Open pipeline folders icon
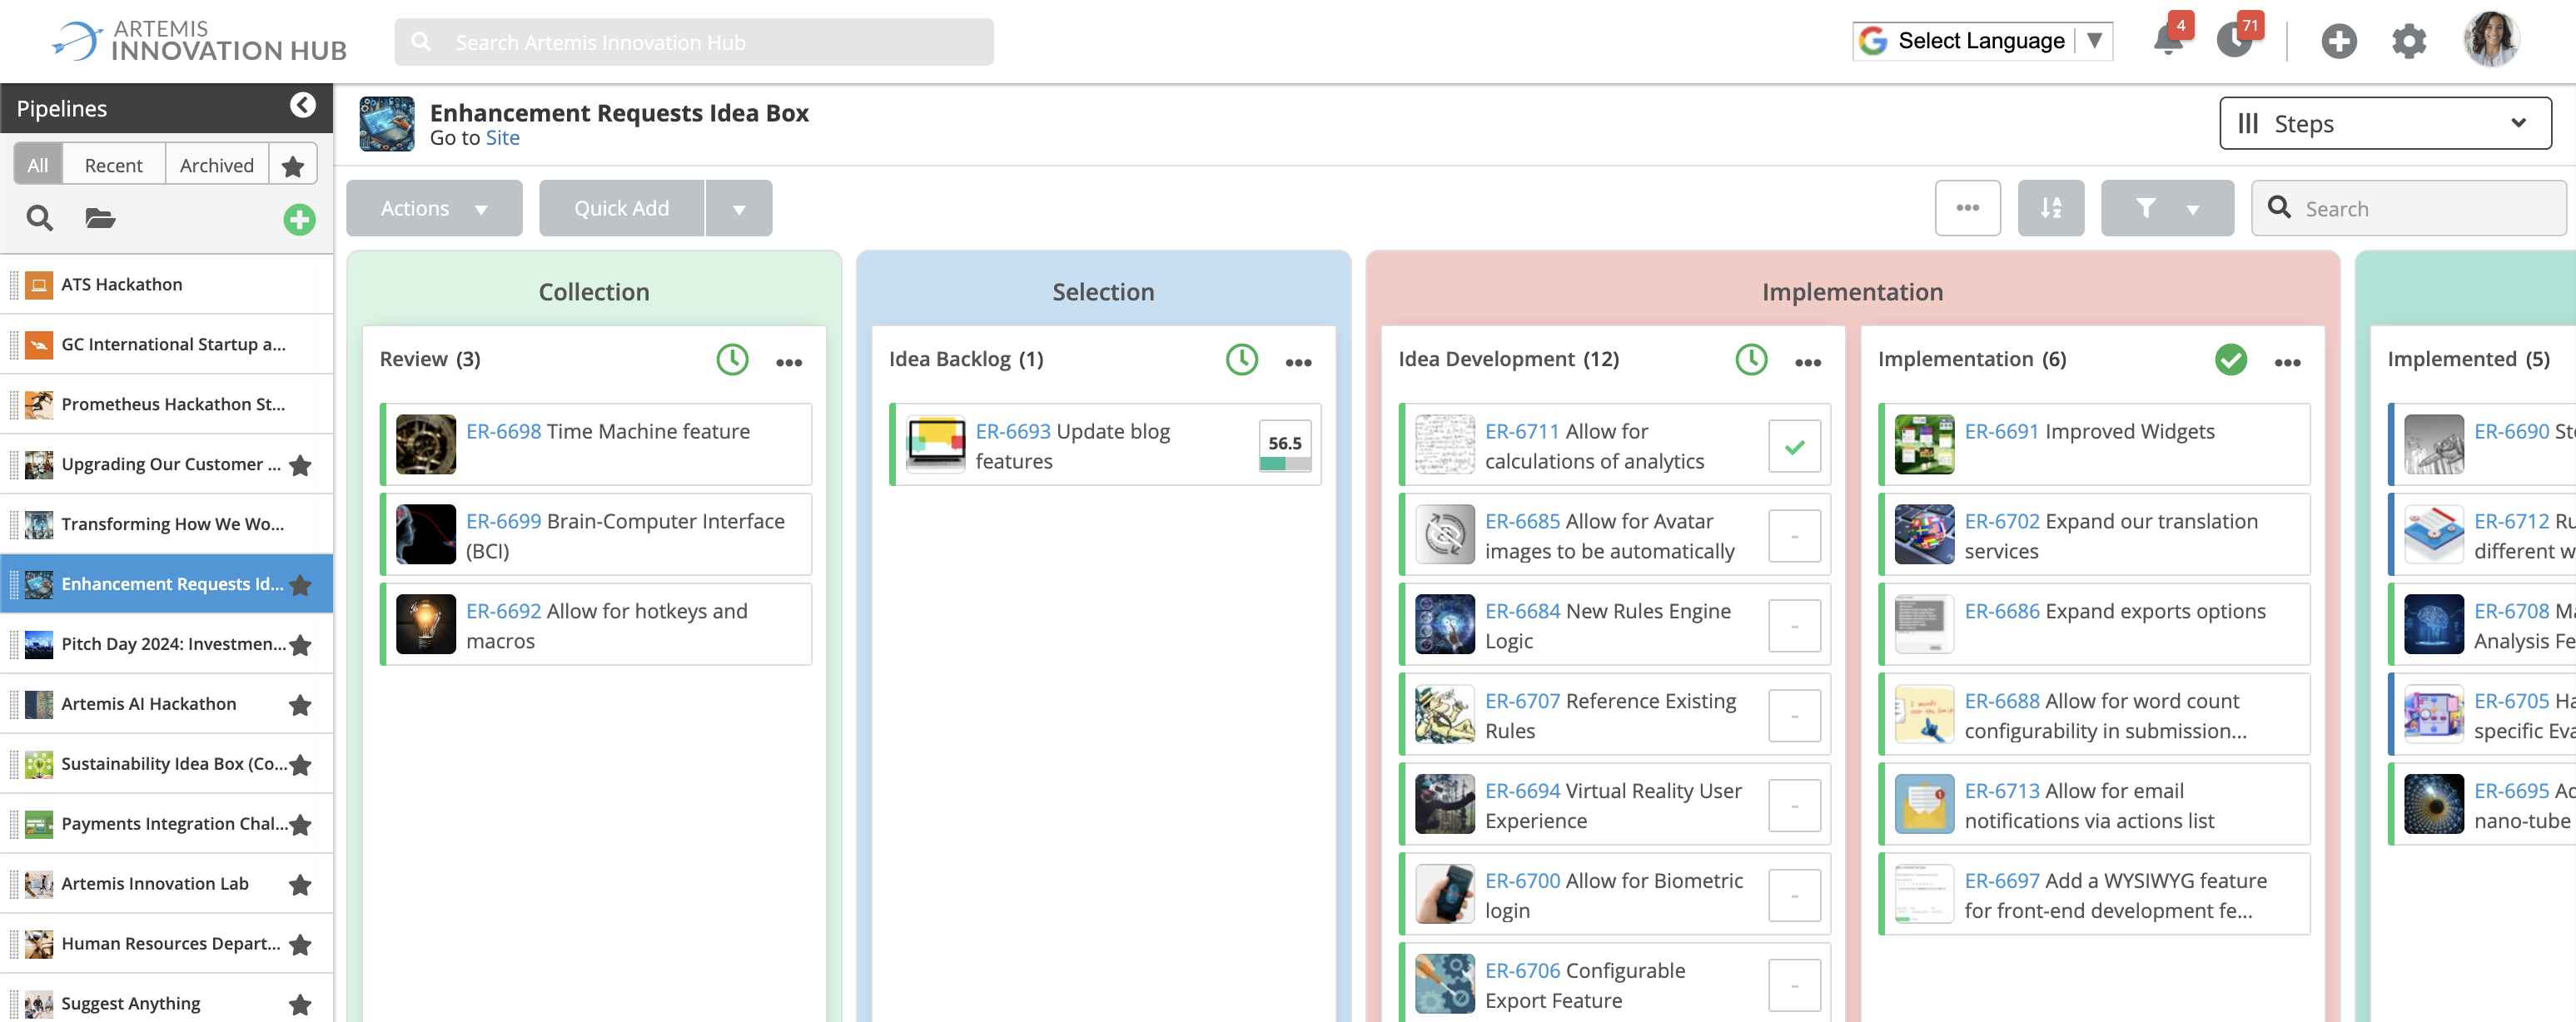2576x1022 pixels. pyautogui.click(x=100, y=218)
